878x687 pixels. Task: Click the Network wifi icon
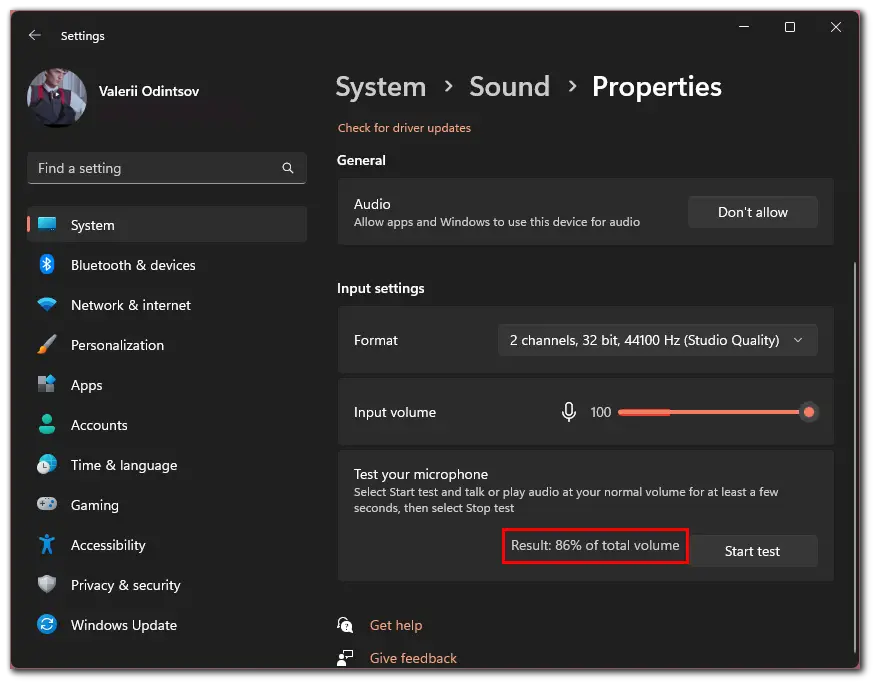pos(47,305)
